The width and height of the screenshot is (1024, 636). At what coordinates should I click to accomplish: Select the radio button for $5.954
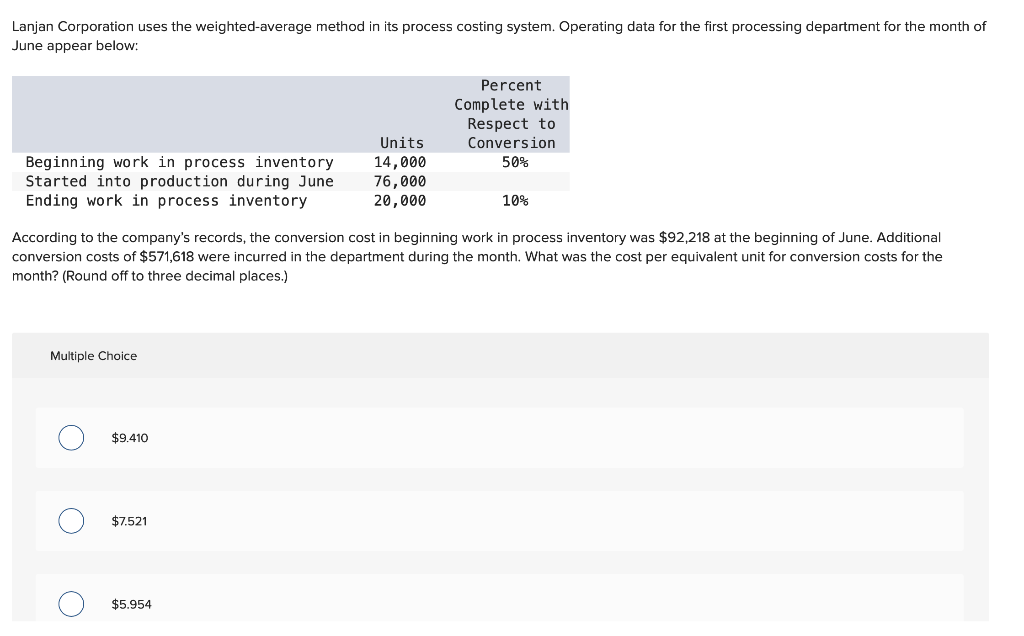70,603
